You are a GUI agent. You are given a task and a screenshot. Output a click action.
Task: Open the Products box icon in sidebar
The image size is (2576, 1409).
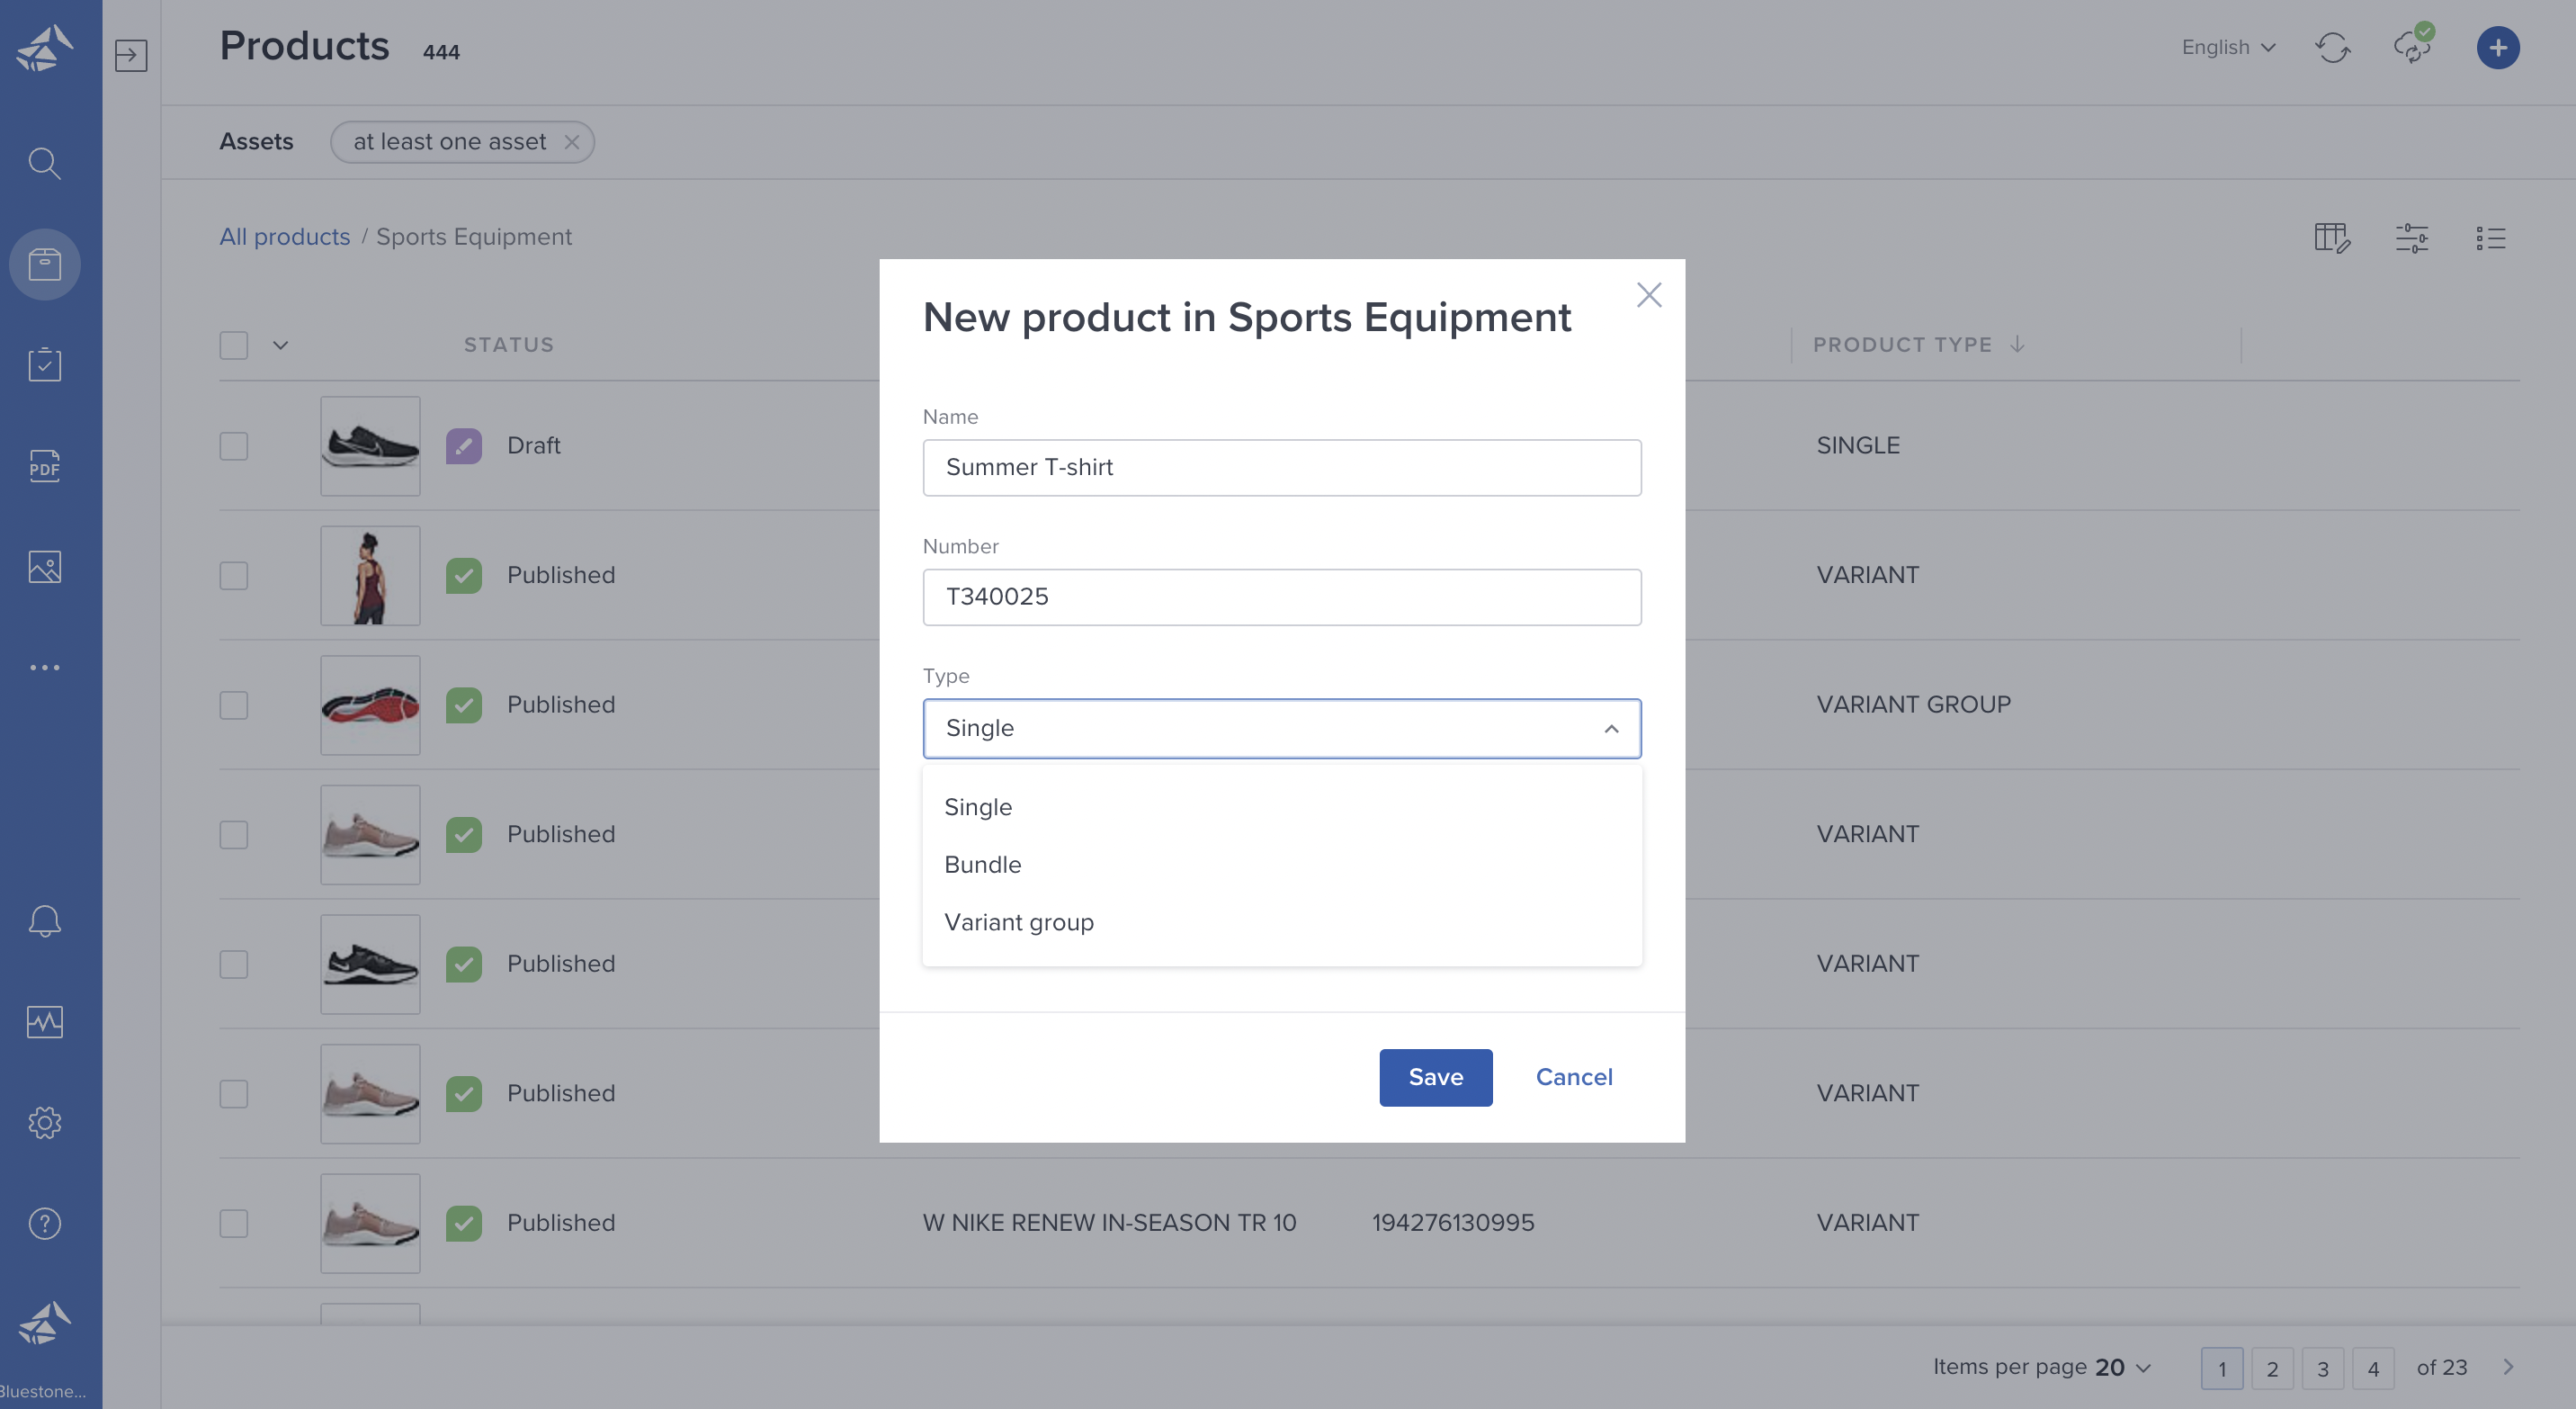[x=44, y=264]
